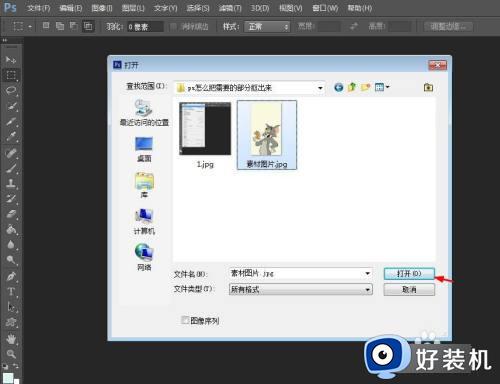Click Add to Selection mode icon
The height and width of the screenshot is (384, 500).
[60, 26]
